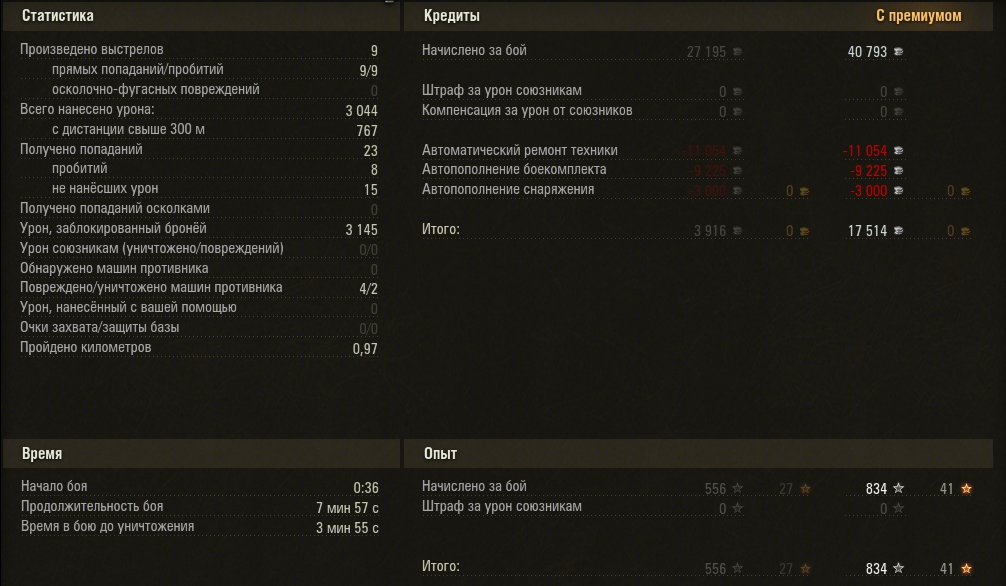Click the silver star beside 556 in Начислено за бой
The width and height of the screenshot is (1006, 586).
(738, 488)
